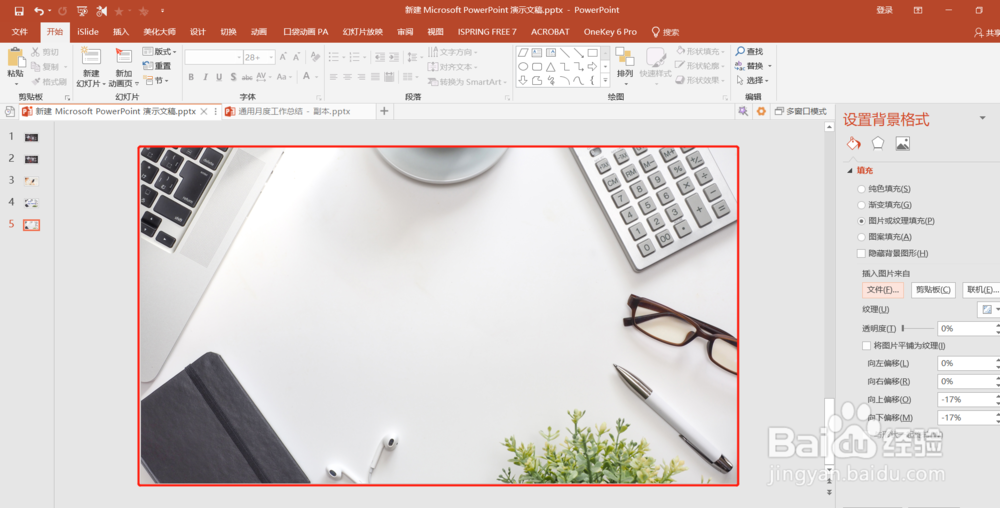1000x508 pixels.
Task: Click the Login (登录) link
Action: pyautogui.click(x=885, y=10)
